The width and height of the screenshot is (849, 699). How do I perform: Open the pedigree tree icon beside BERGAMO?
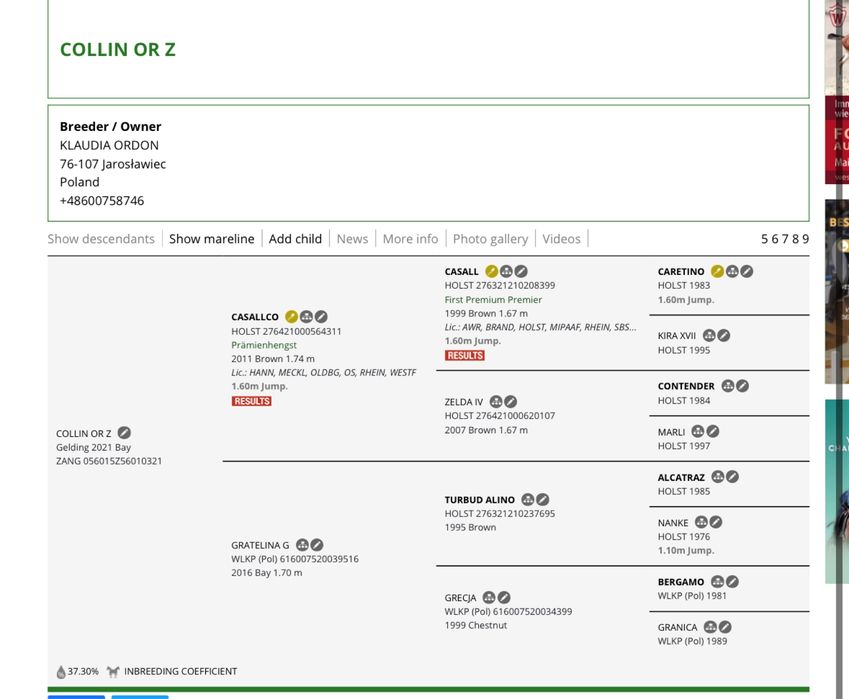point(717,582)
